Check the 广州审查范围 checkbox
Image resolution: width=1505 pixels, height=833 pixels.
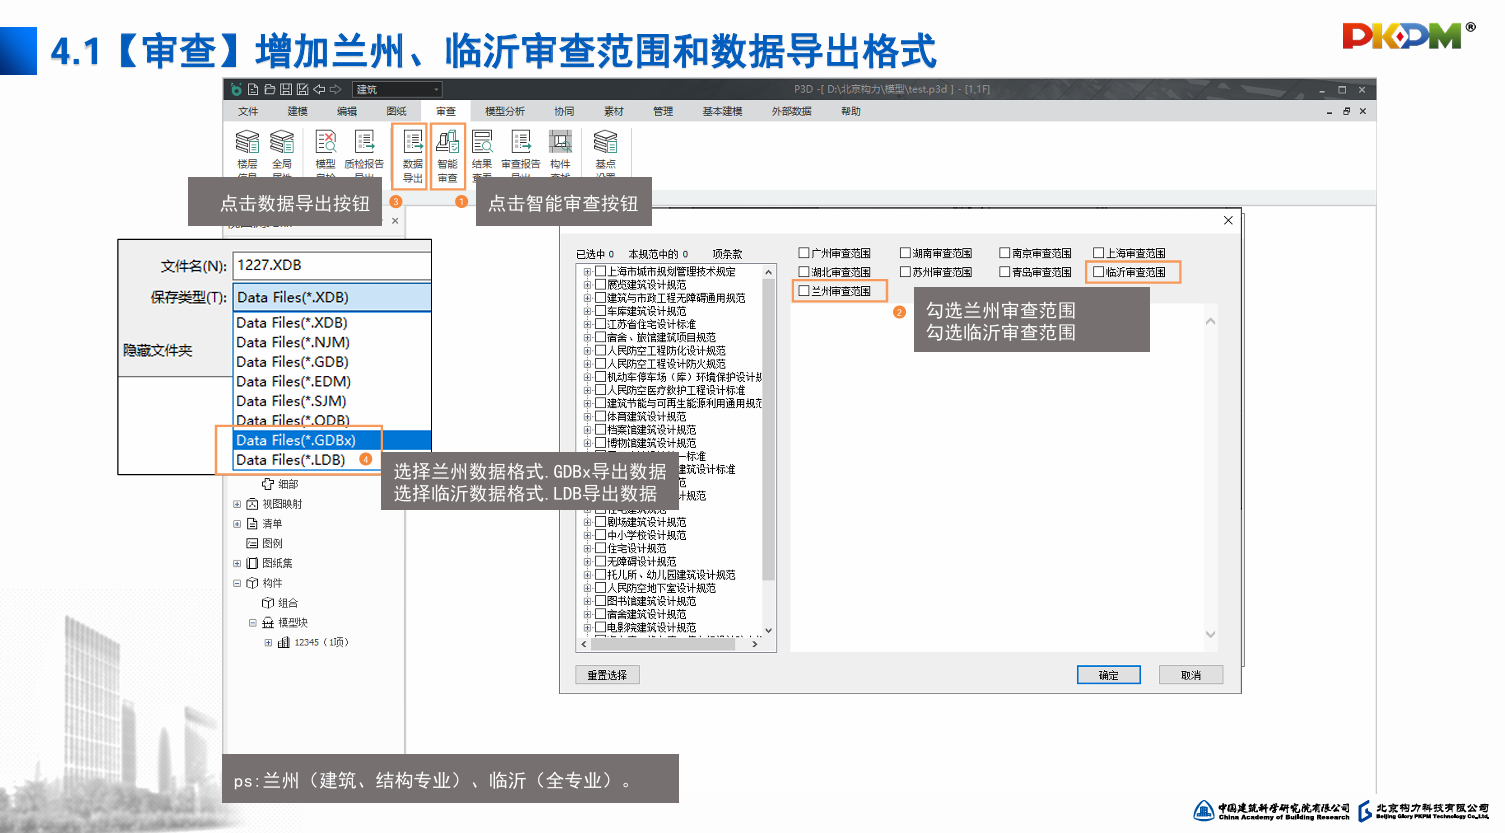point(804,253)
